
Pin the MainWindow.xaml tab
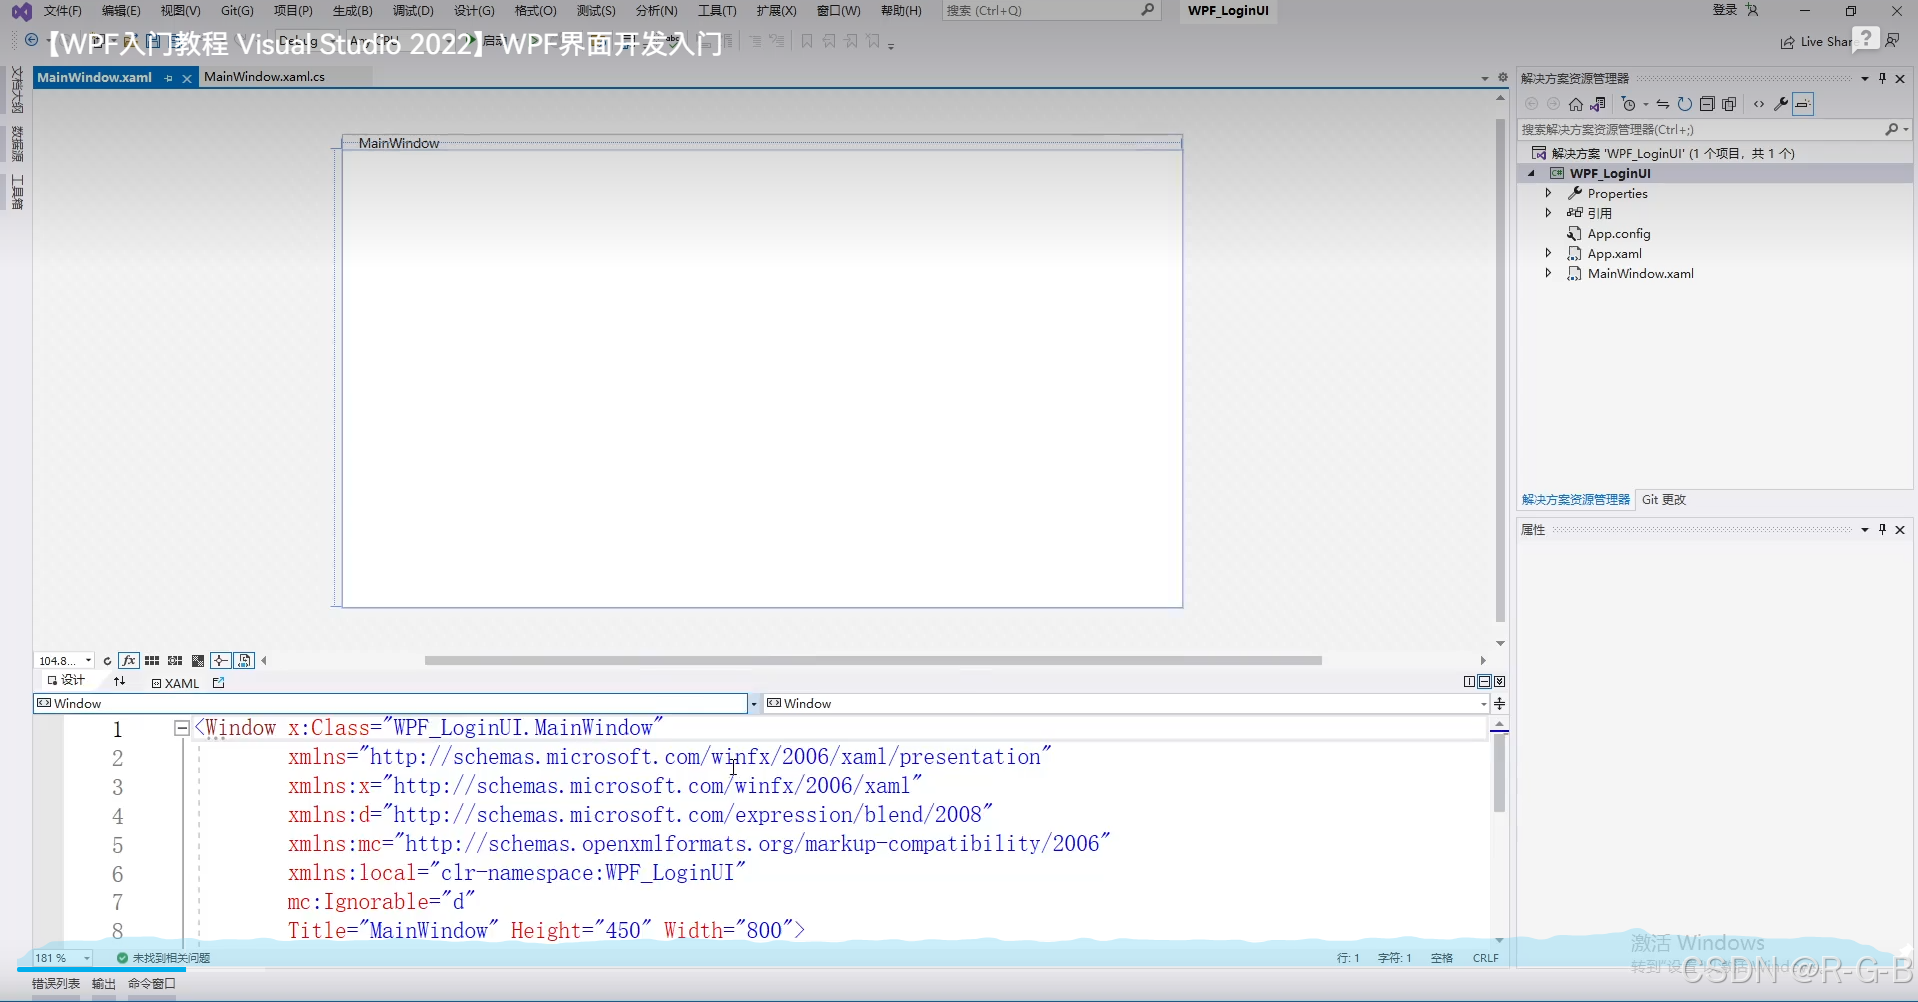pos(169,78)
